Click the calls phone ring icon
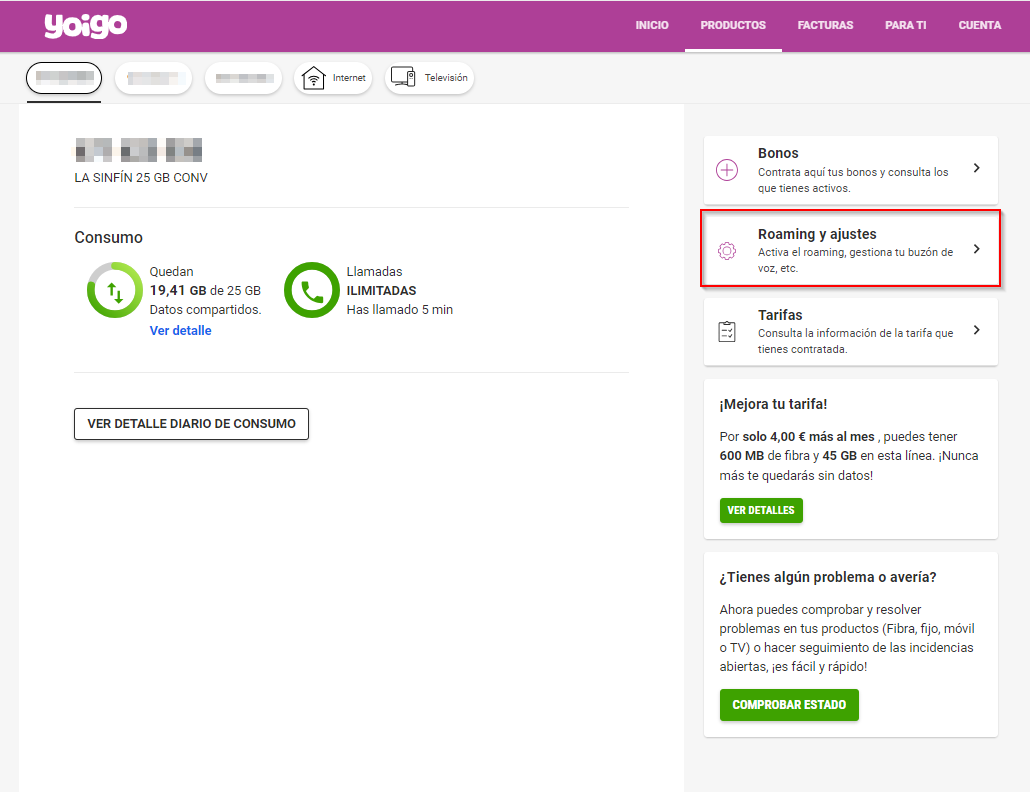The height and width of the screenshot is (792, 1030). [x=312, y=290]
